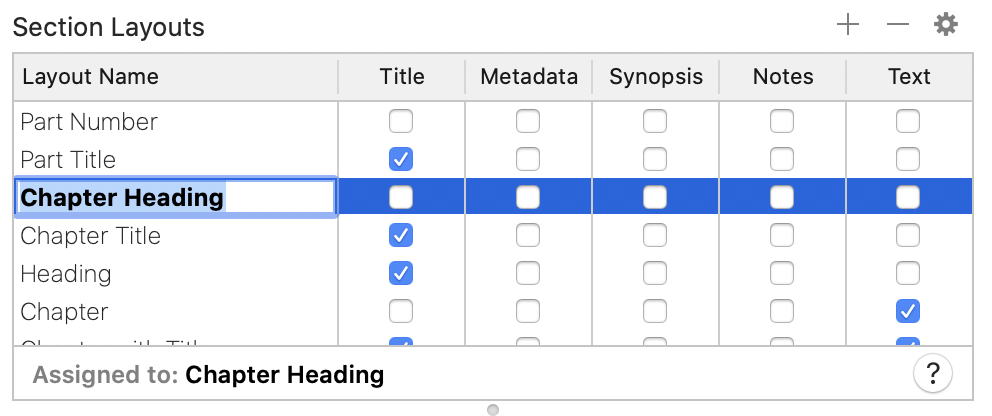Uncheck Title for Chapter Title layout

(x=401, y=236)
